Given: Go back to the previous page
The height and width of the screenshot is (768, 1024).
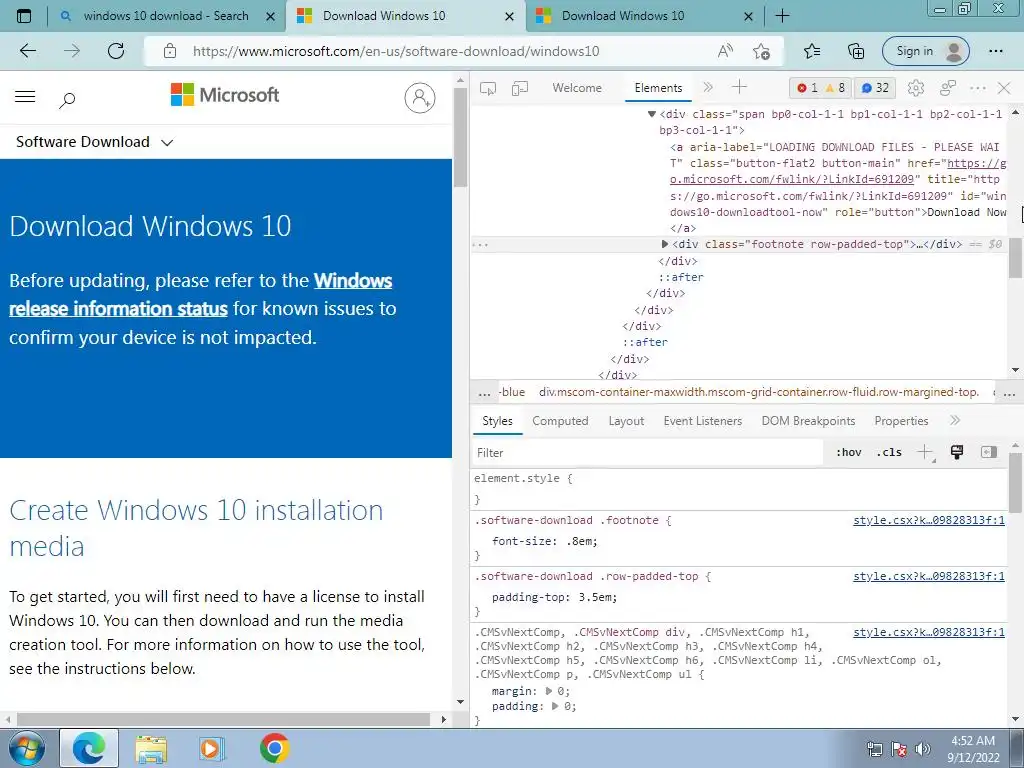Looking at the screenshot, I should [x=27, y=51].
